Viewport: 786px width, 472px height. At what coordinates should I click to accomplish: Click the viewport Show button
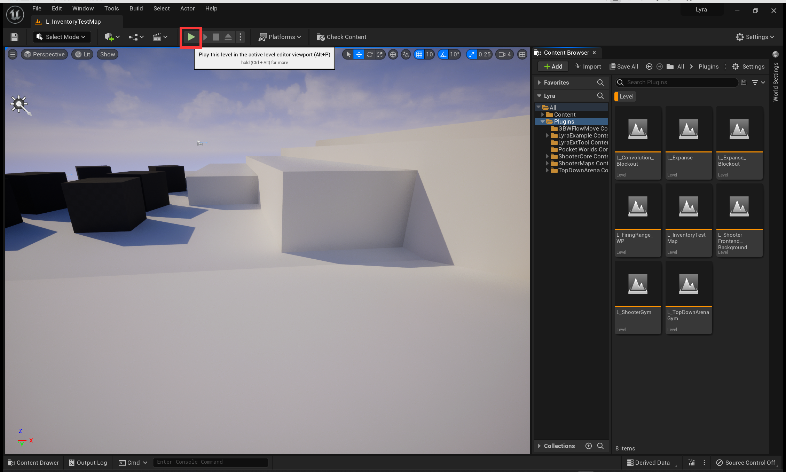click(108, 54)
